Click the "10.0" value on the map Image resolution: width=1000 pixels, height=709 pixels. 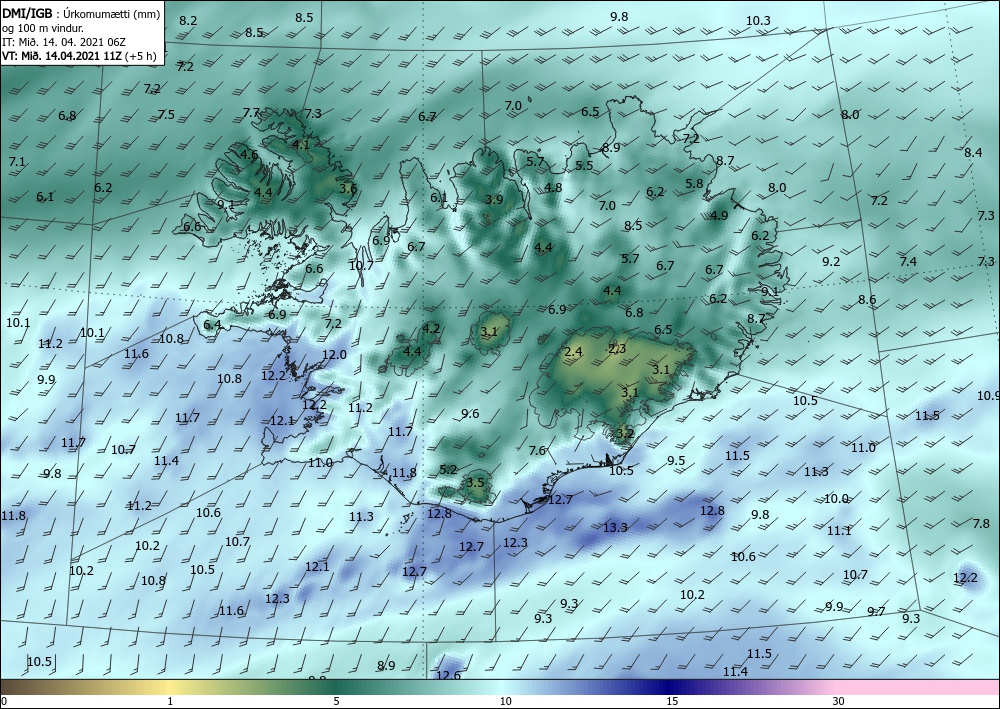click(x=836, y=499)
